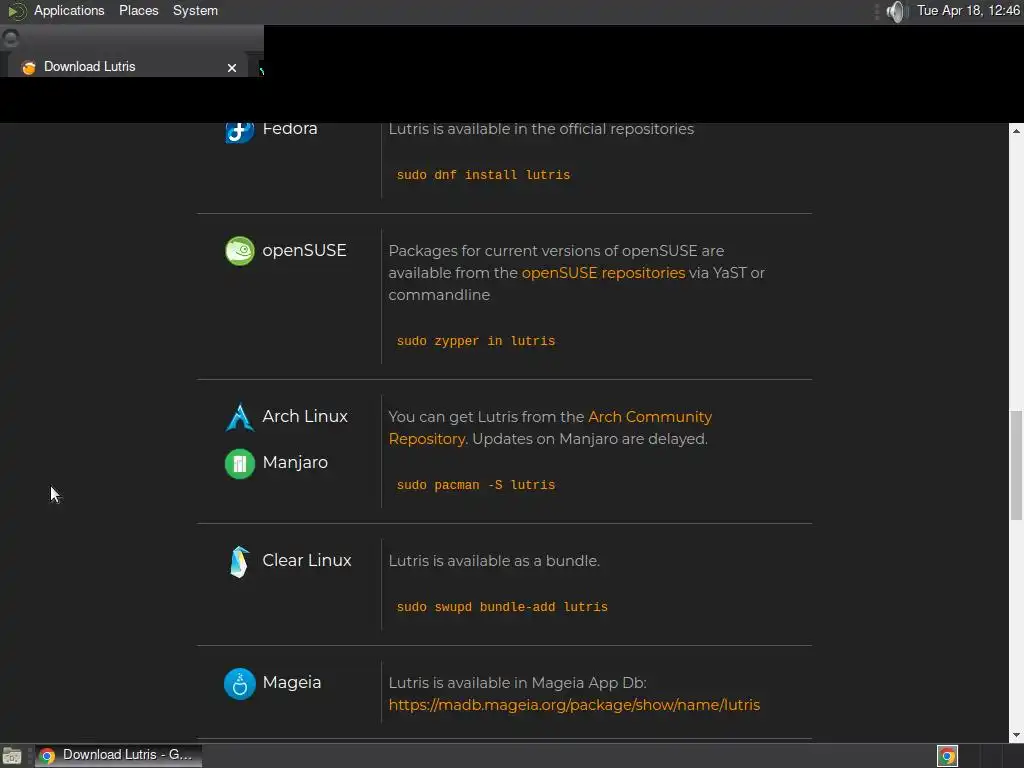Image resolution: width=1024 pixels, height=768 pixels.
Task: Click the Arch Linux logo icon
Action: [x=240, y=417]
